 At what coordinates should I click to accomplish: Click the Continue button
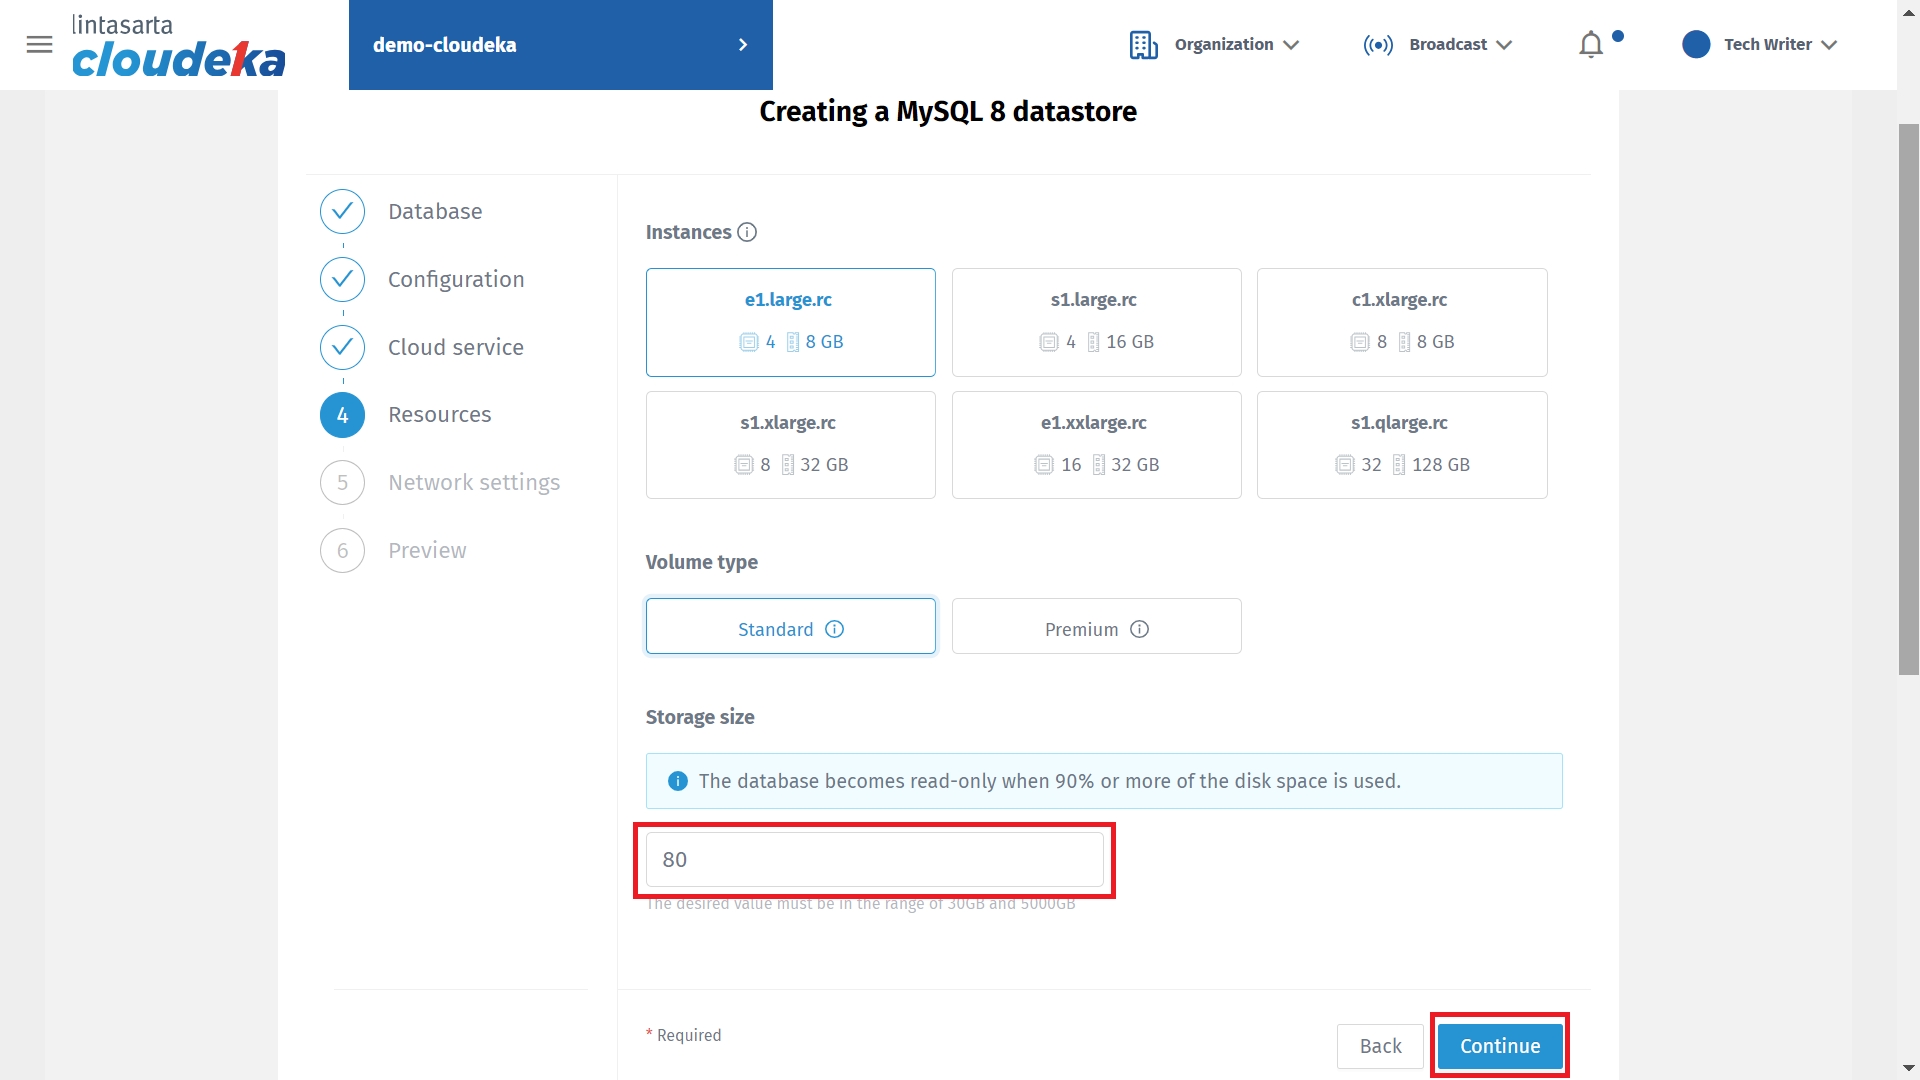click(1499, 1046)
